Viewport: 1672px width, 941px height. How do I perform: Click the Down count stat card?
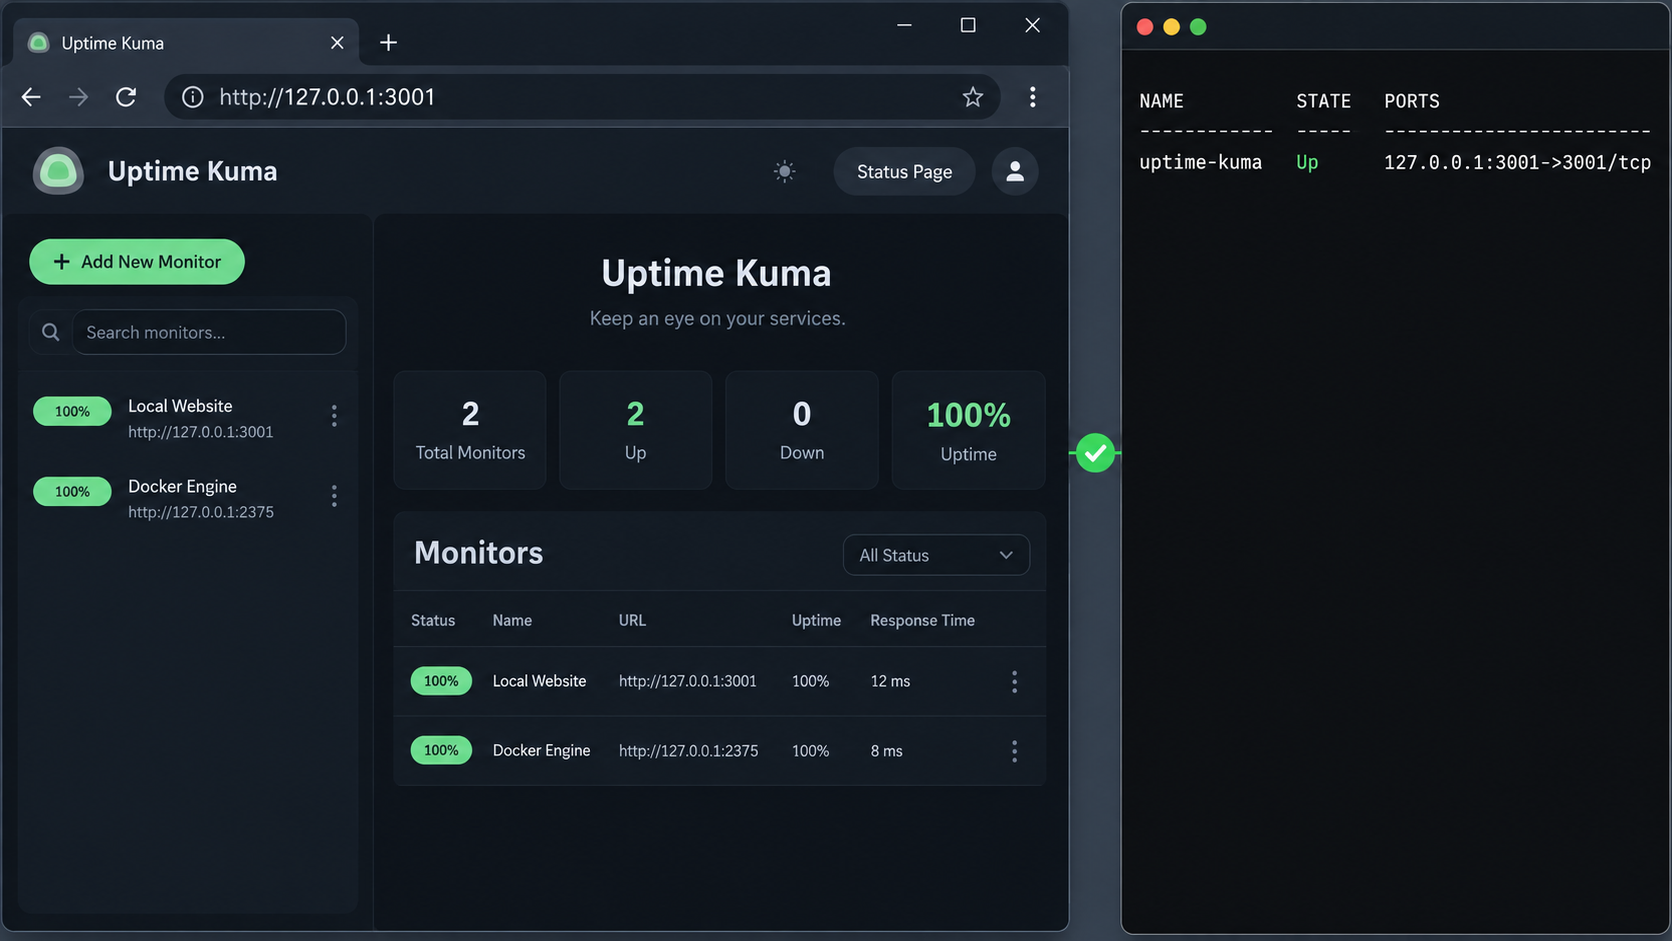click(802, 430)
